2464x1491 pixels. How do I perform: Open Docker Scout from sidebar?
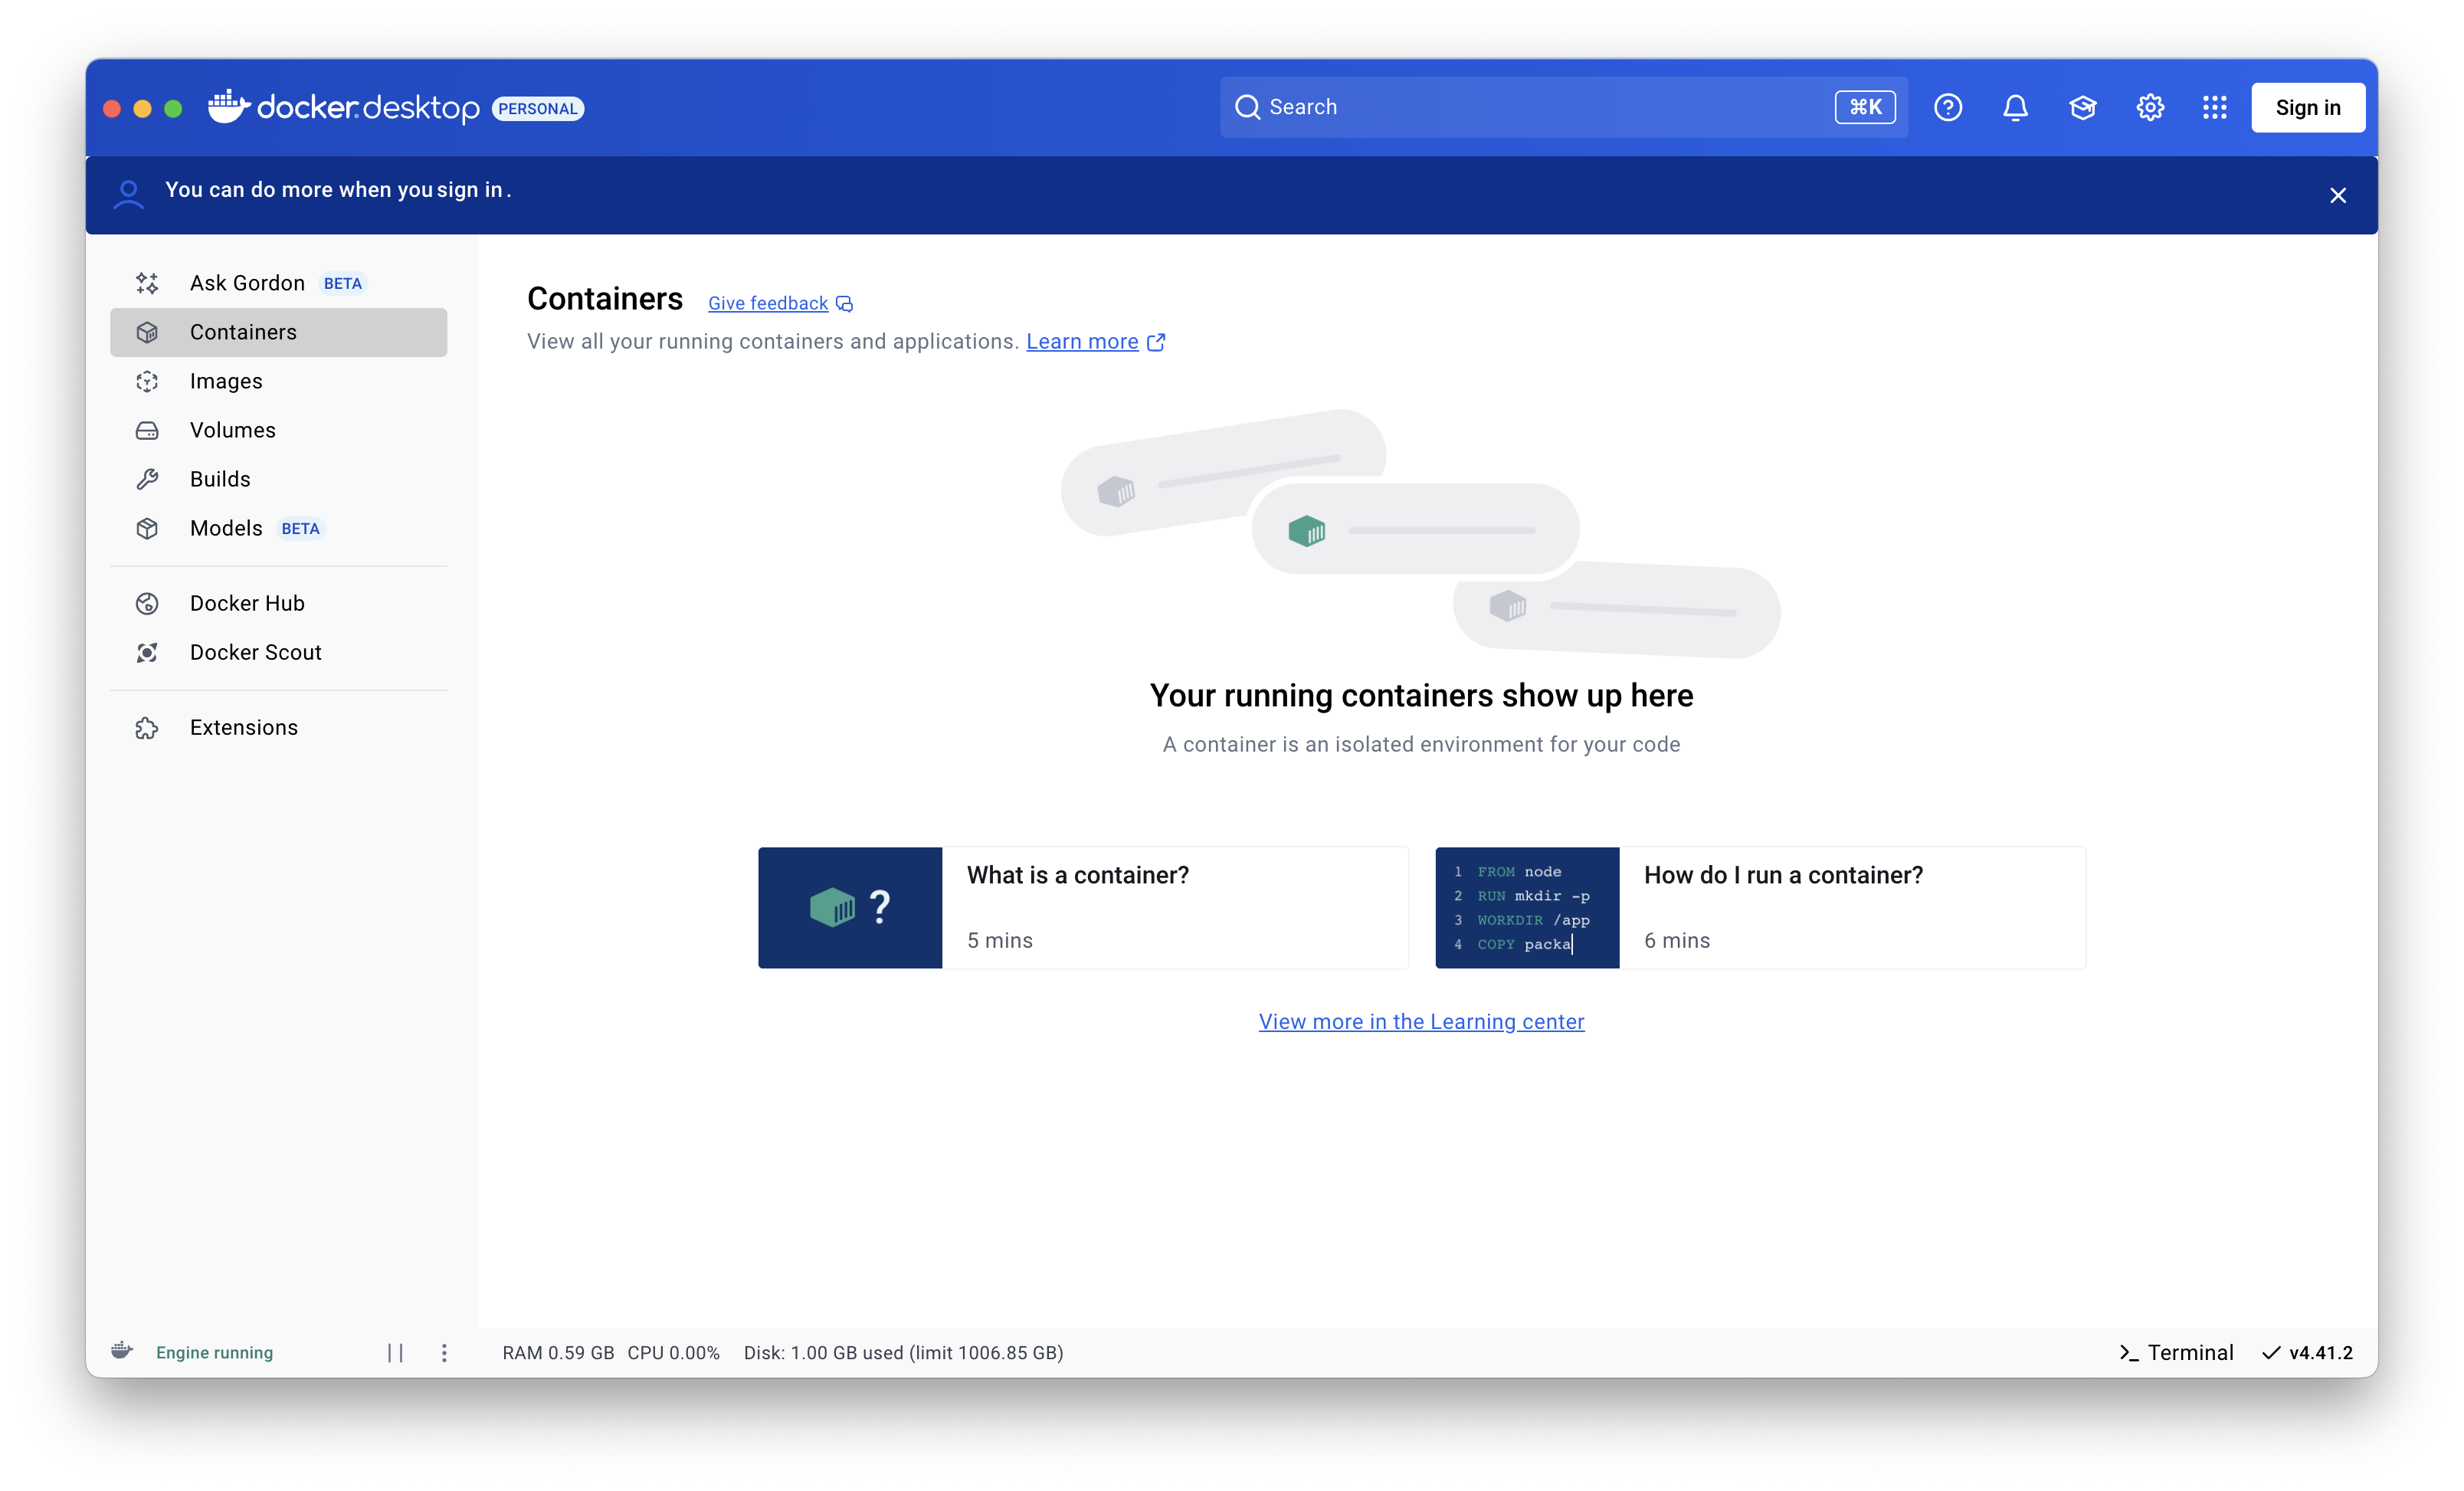coord(255,652)
